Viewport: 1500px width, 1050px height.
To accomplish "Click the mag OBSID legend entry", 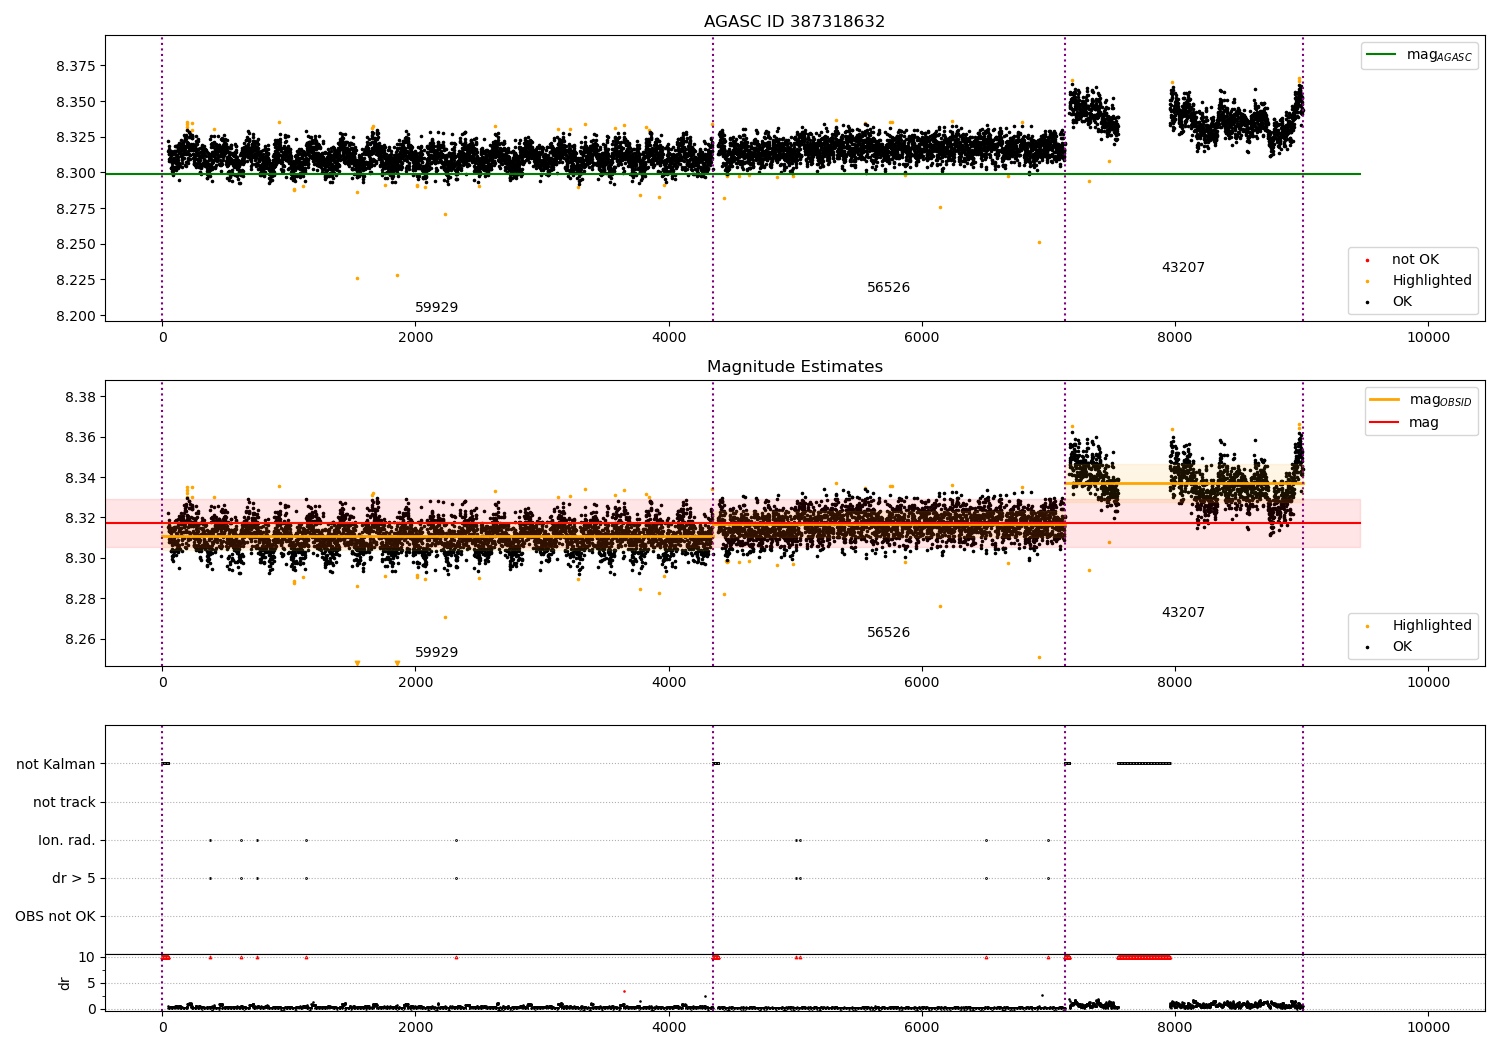I will 1420,400.
